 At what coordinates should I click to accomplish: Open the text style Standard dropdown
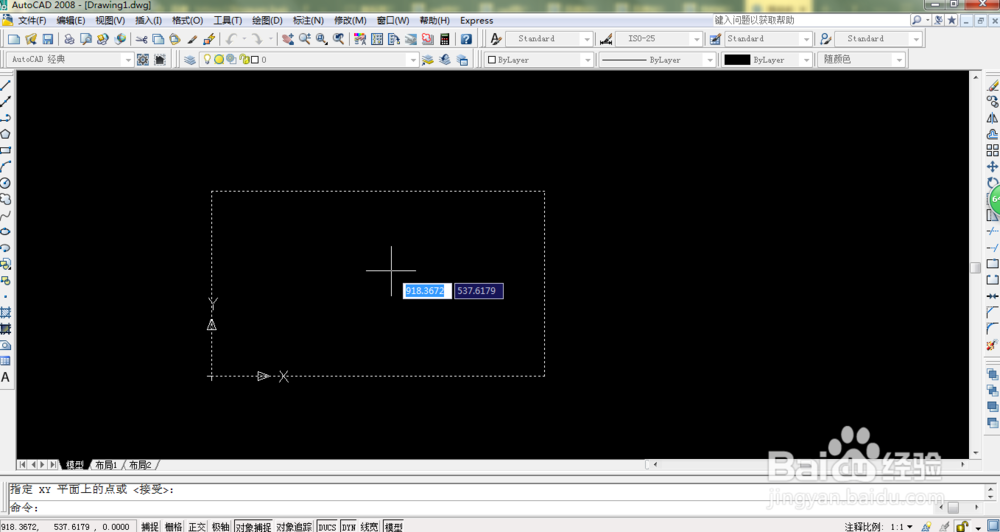tap(587, 39)
